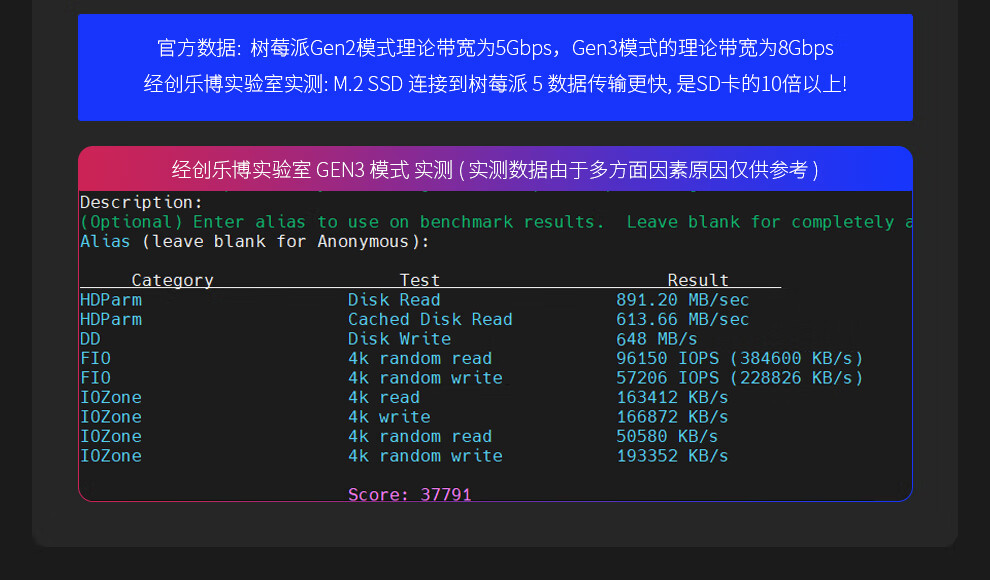
Task: Select the 613.66 MB/sec result value
Action: tap(682, 319)
